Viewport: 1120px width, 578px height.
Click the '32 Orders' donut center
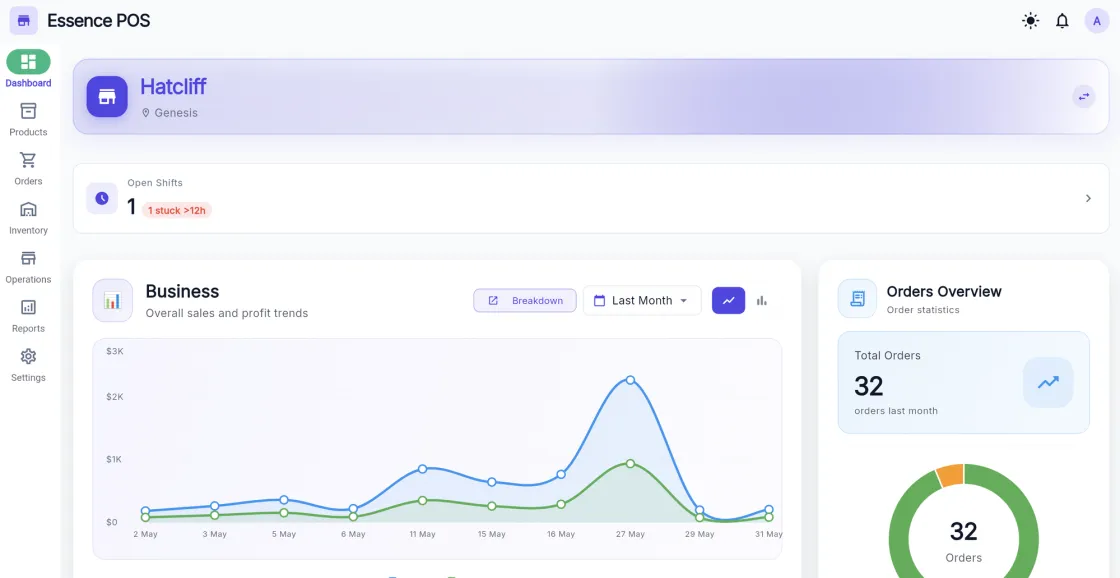click(964, 542)
